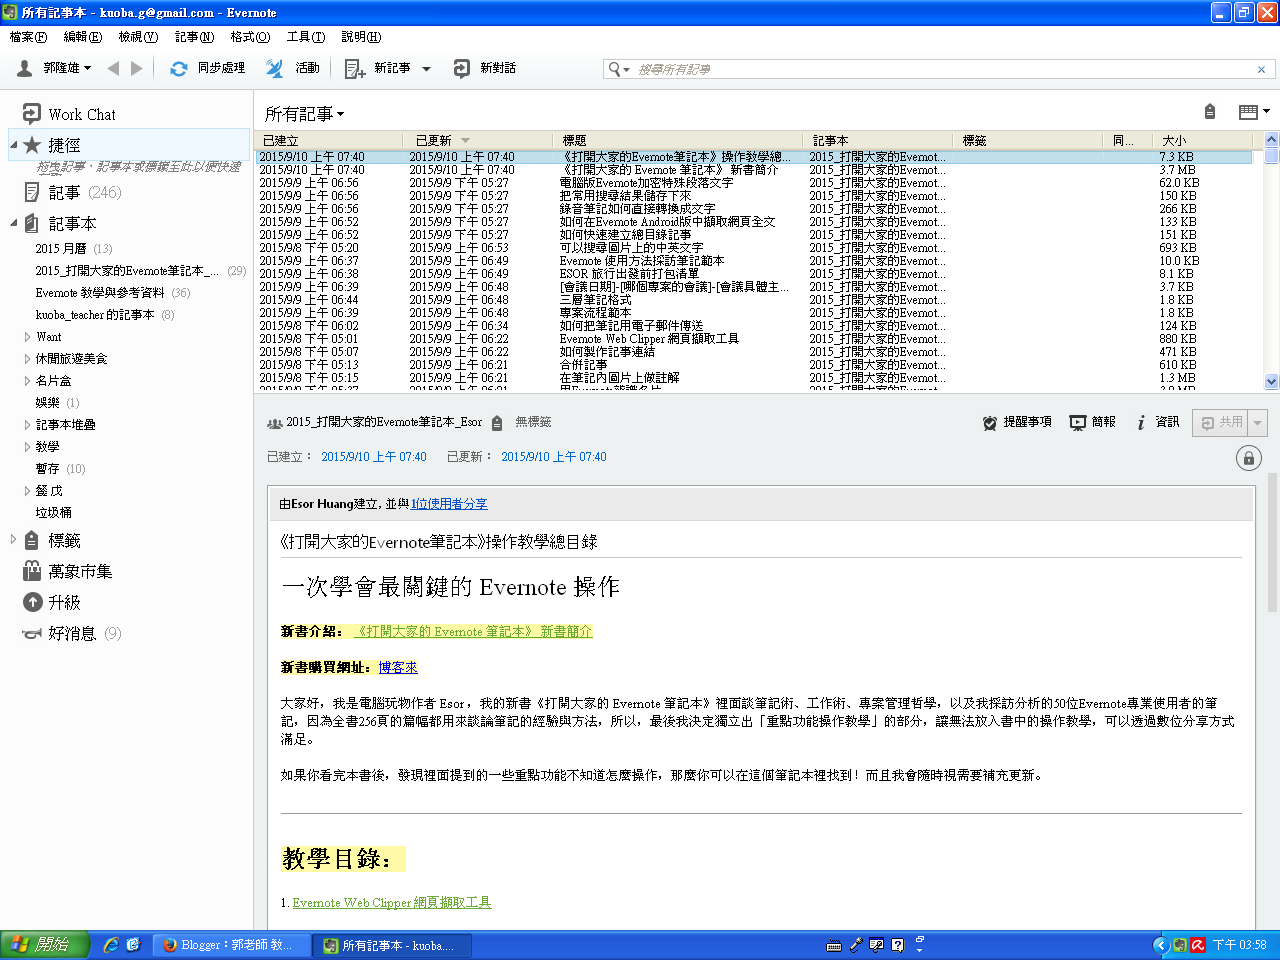Open the 記事(N) menu
This screenshot has height=960, width=1280.
[x=194, y=37]
